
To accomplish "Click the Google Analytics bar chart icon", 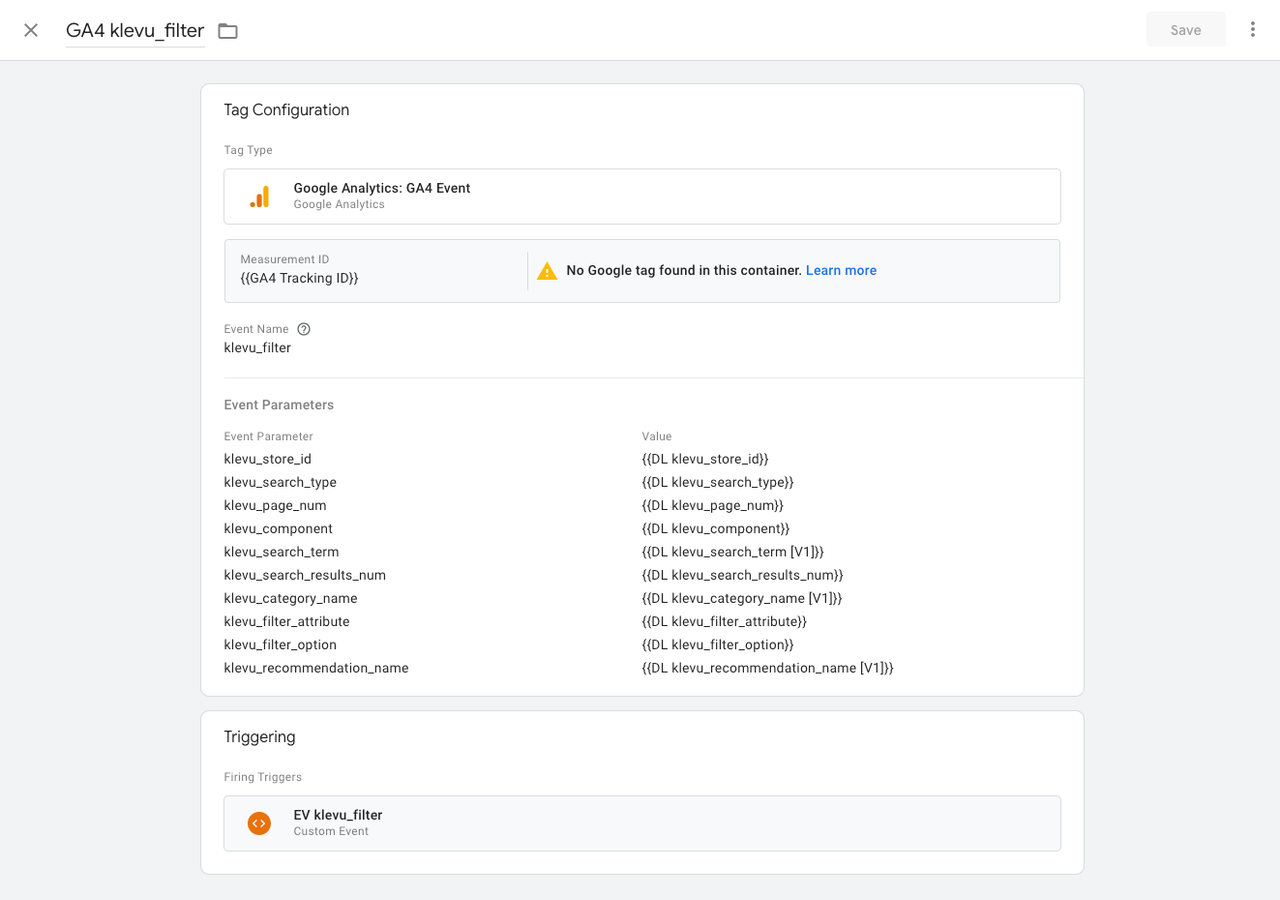I will pos(260,196).
